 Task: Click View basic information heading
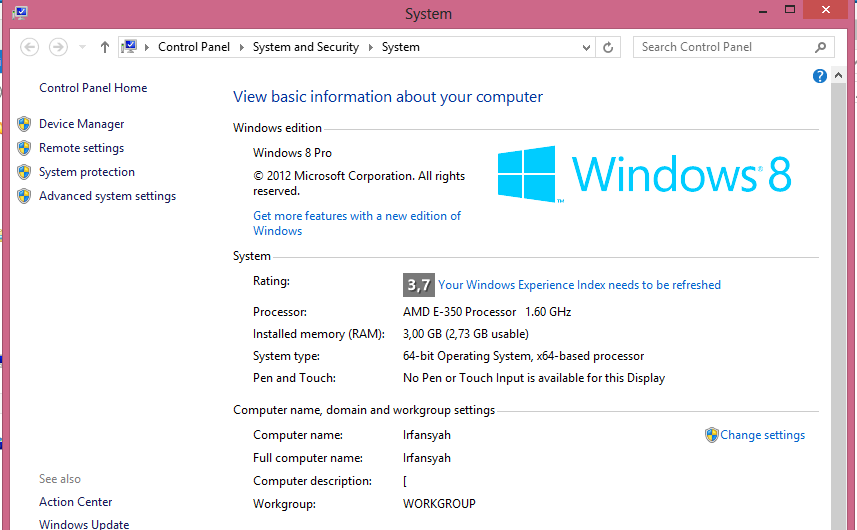pyautogui.click(x=388, y=97)
